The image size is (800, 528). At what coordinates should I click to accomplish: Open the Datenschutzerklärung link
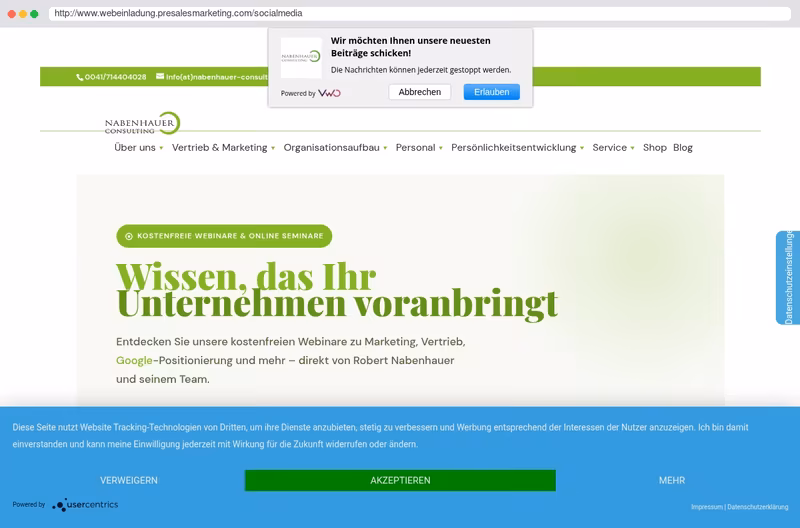(758, 507)
